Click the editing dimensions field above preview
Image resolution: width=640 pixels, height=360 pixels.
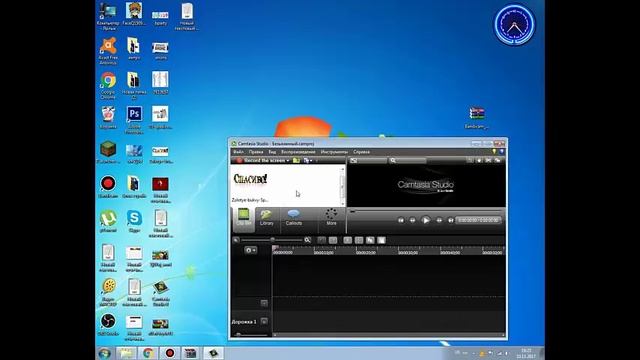coord(368,160)
